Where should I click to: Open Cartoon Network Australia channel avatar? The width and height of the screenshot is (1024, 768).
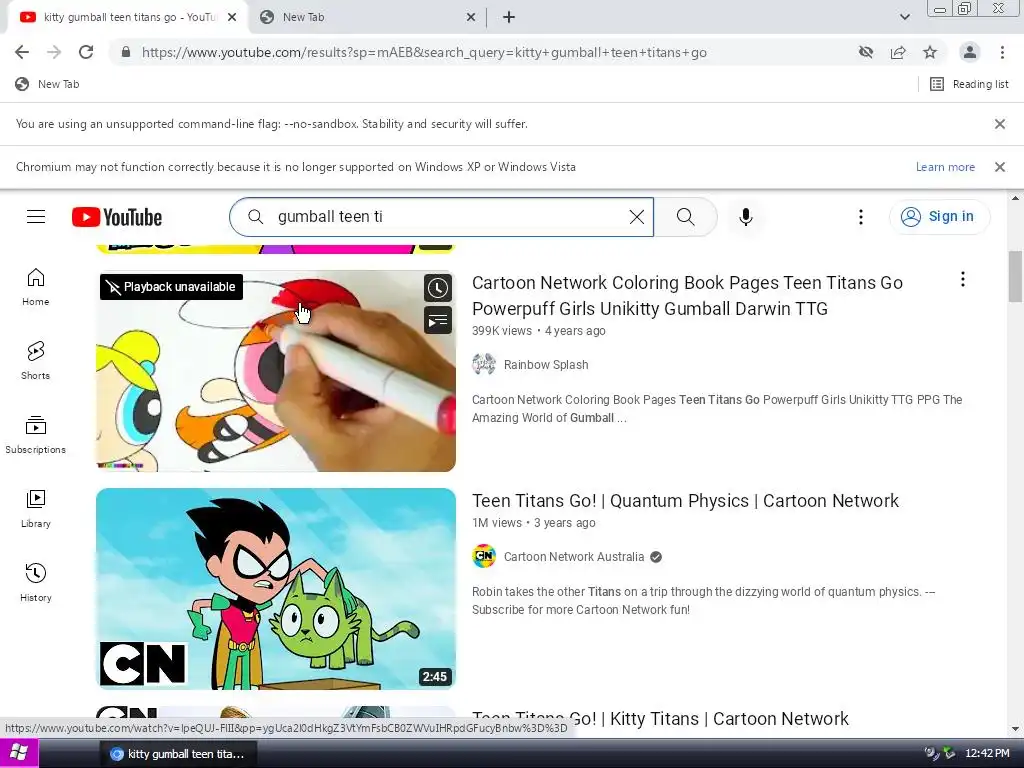(x=484, y=556)
